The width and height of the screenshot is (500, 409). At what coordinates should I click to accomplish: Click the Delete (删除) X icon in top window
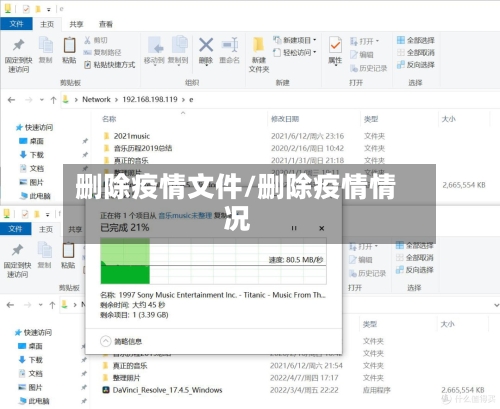click(206, 50)
